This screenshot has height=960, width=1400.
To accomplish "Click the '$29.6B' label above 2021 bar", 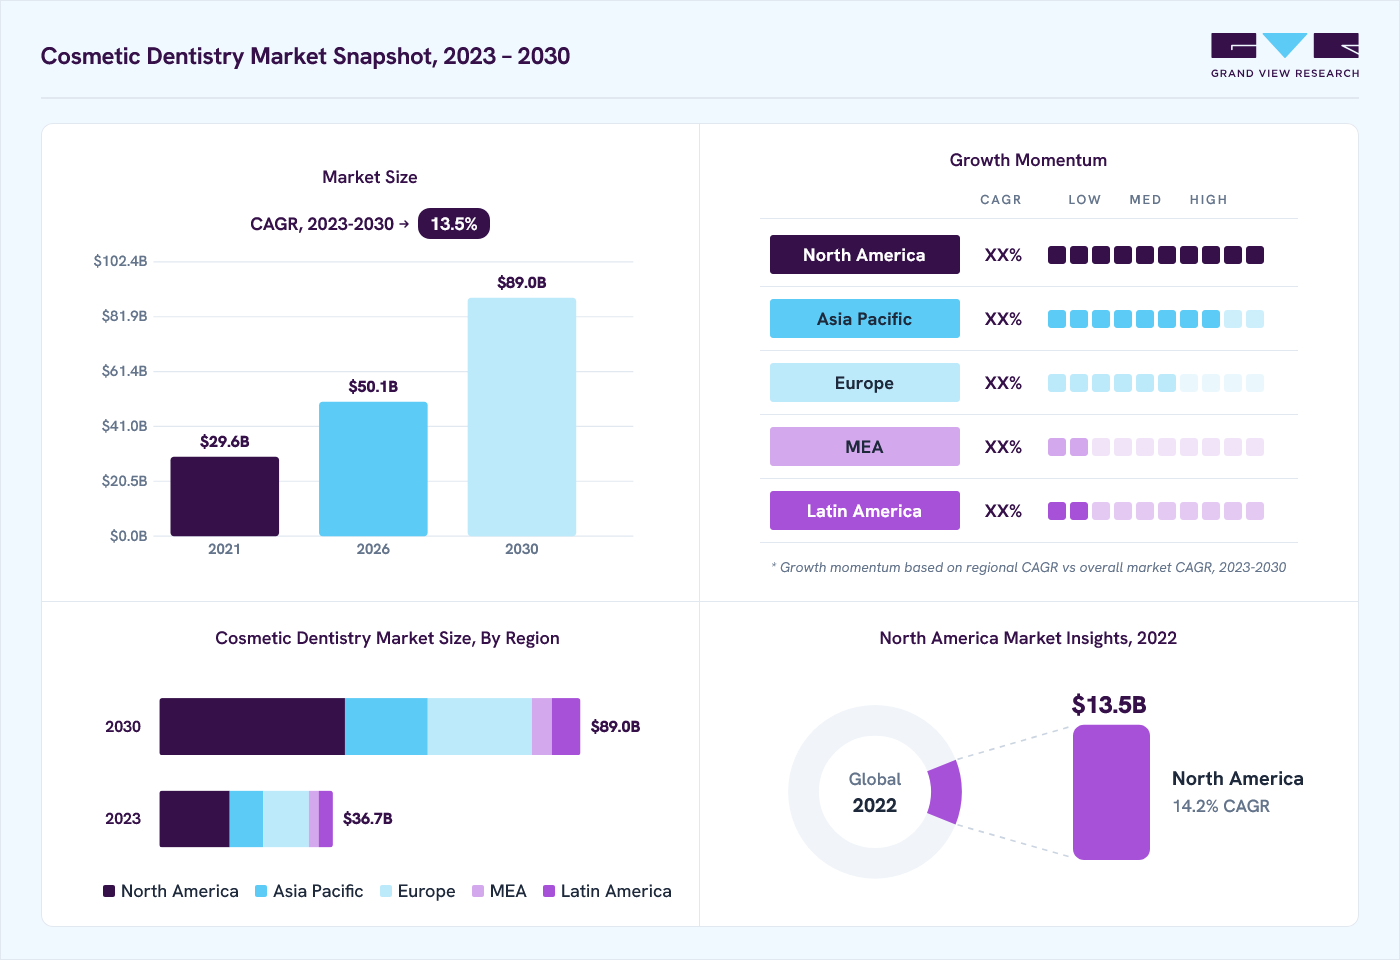I will 225,442.
